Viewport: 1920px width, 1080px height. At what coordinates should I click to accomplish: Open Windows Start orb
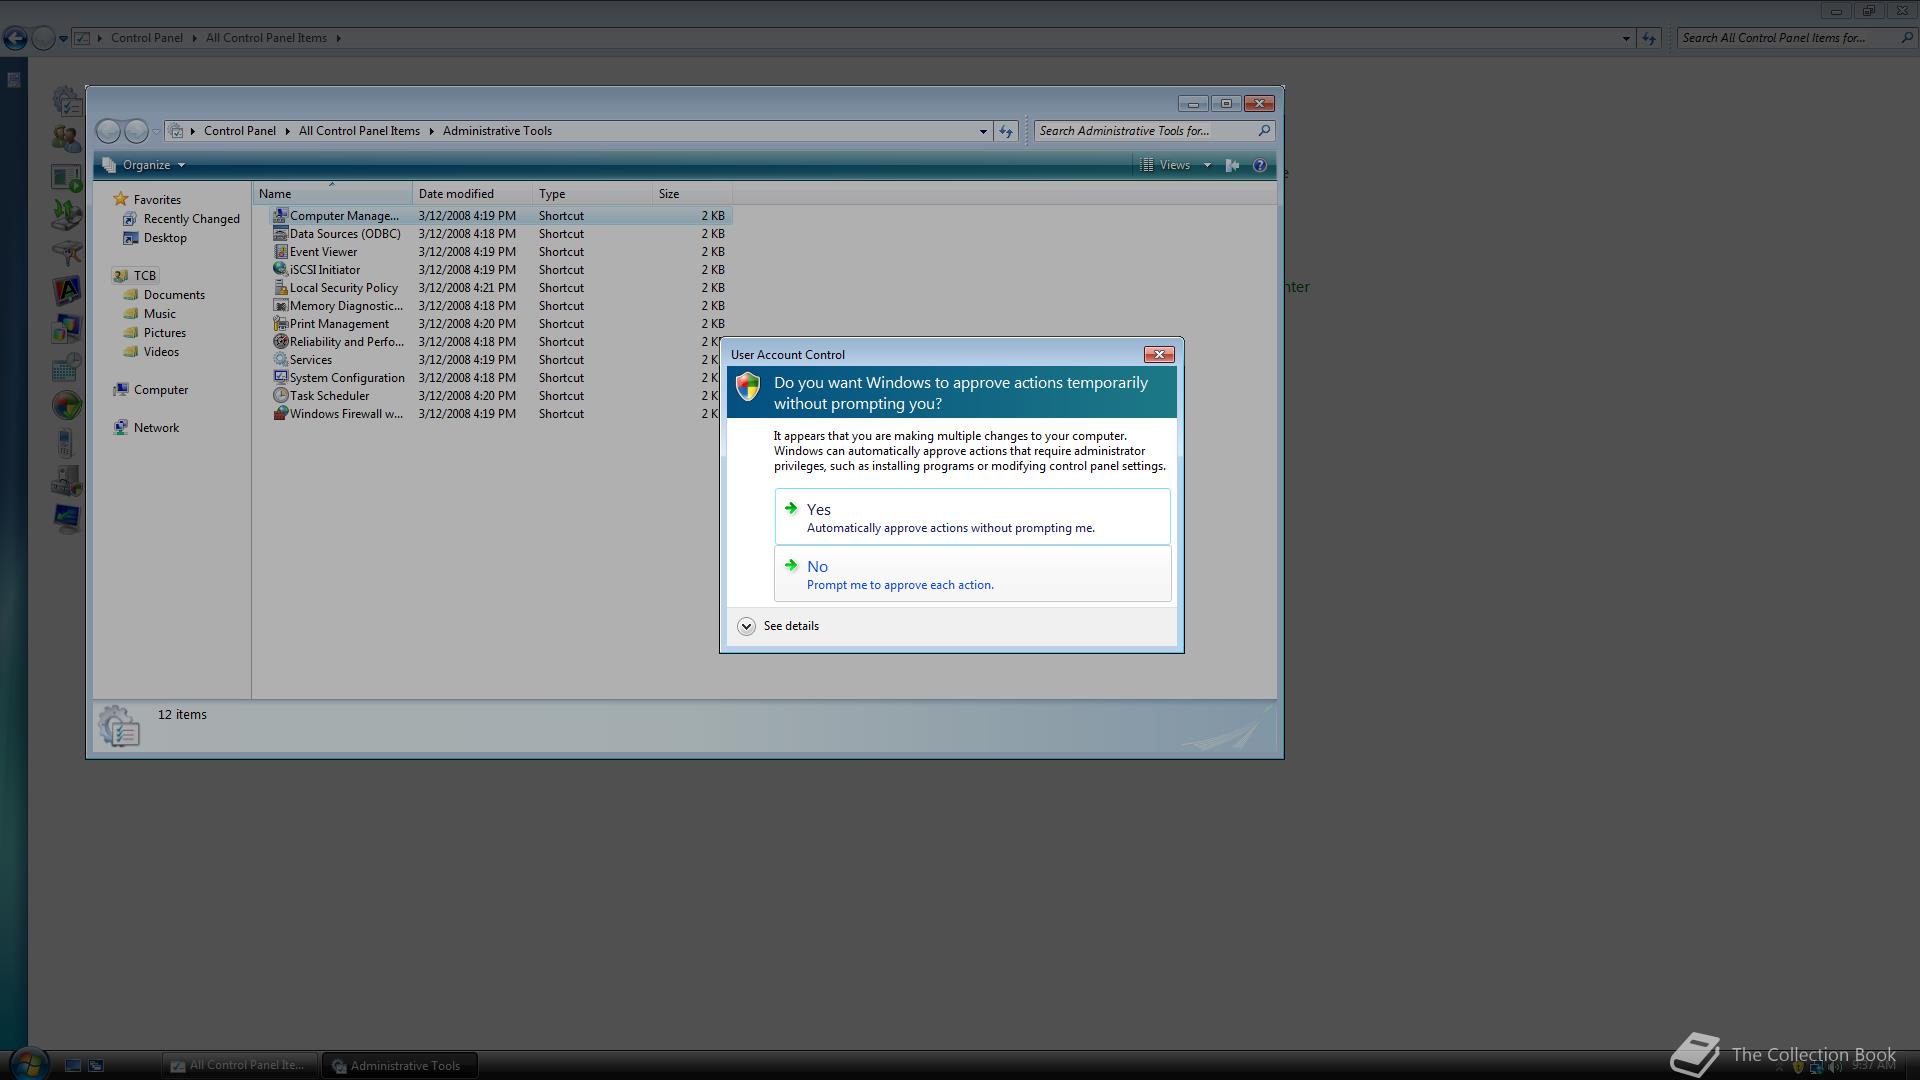(28, 1064)
